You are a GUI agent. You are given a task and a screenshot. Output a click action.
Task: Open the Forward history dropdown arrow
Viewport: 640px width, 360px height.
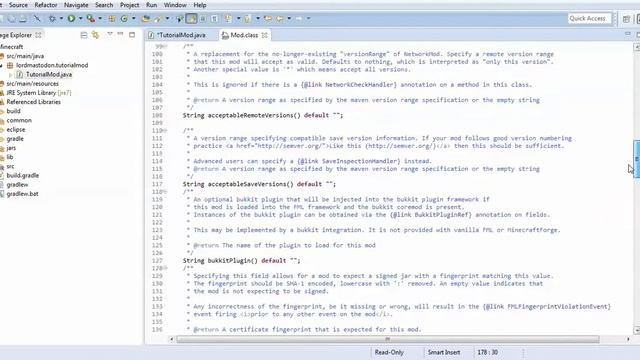[x=308, y=18]
